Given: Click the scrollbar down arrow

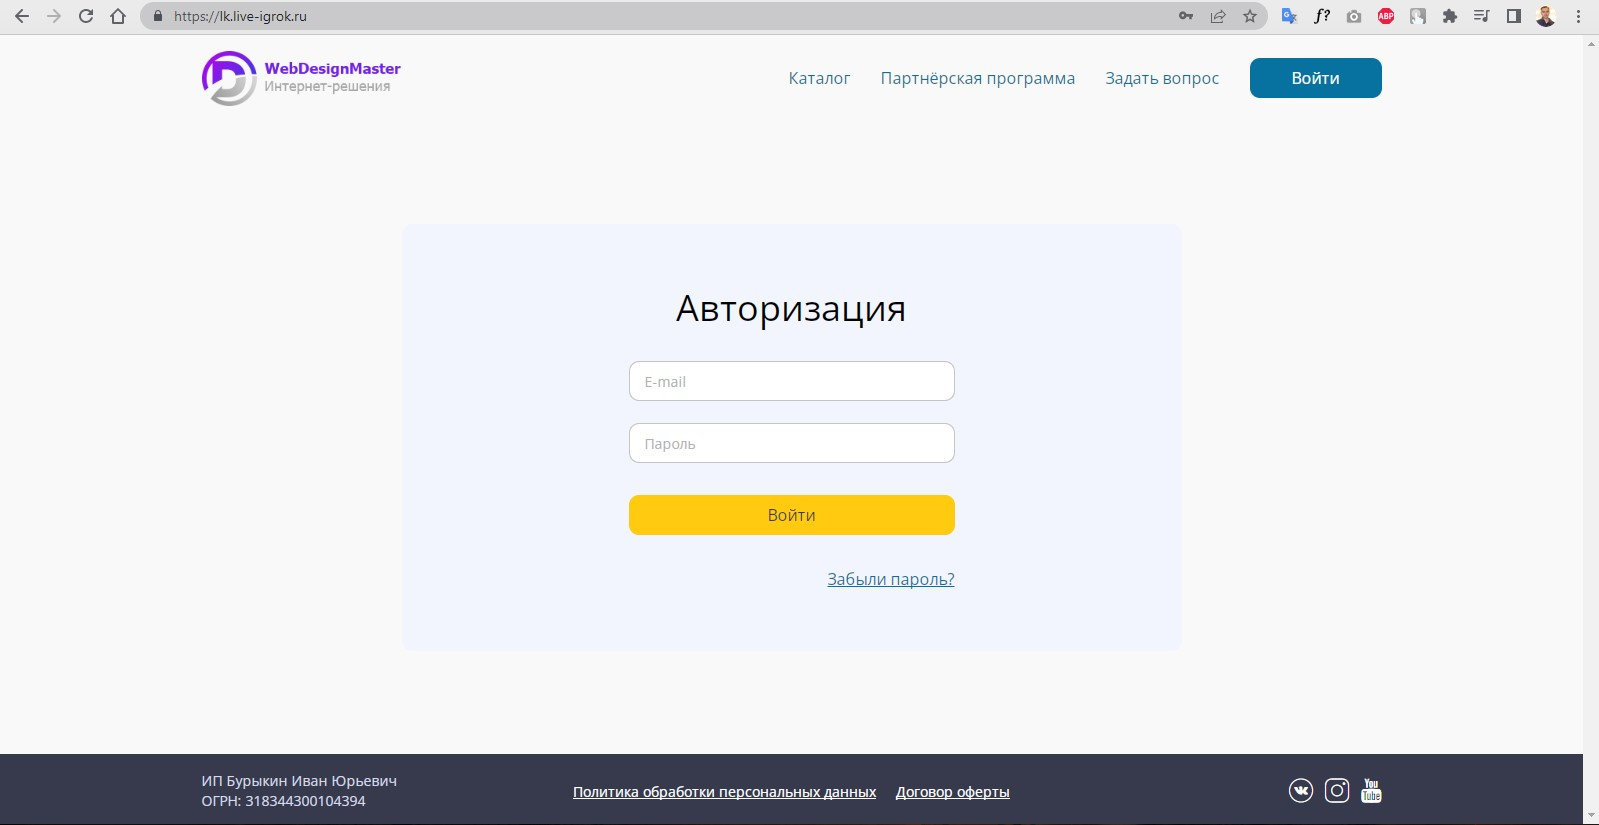Looking at the screenshot, I should click(1591, 815).
